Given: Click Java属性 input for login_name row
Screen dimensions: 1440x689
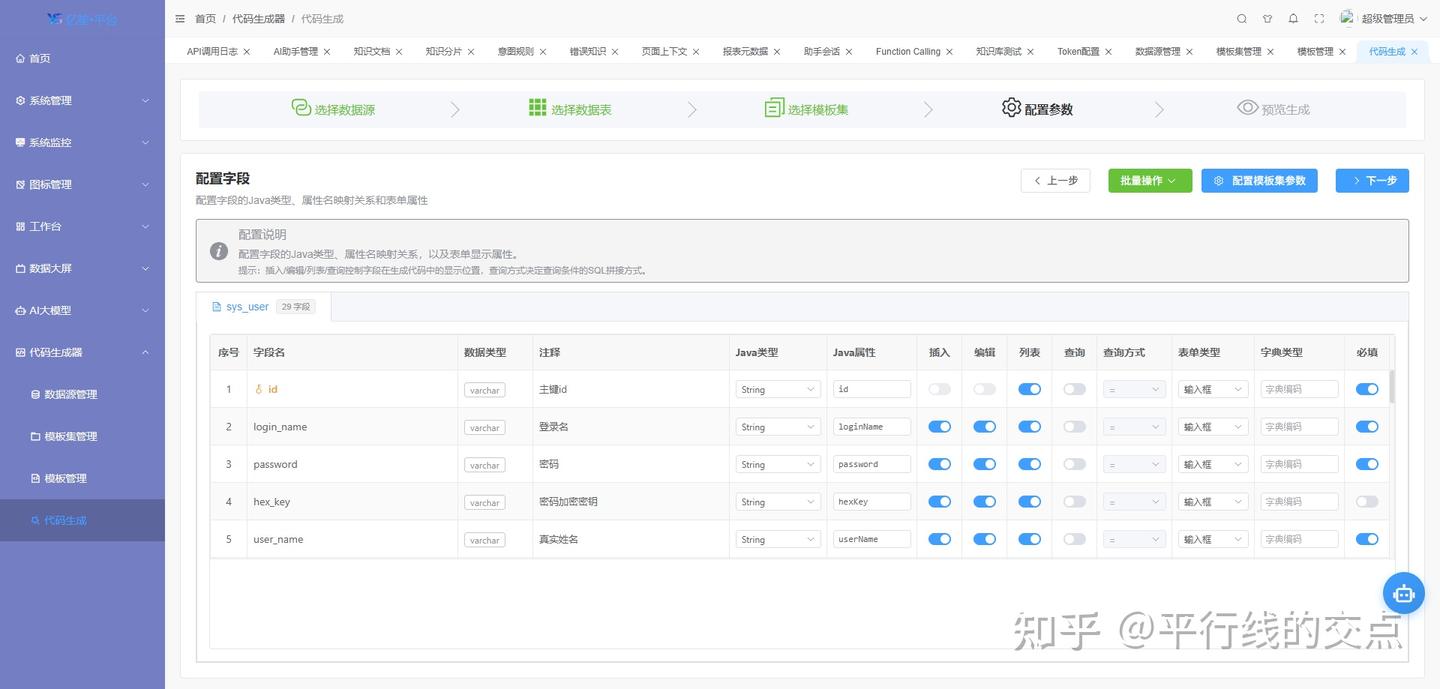Looking at the screenshot, I should pyautogui.click(x=872, y=427).
